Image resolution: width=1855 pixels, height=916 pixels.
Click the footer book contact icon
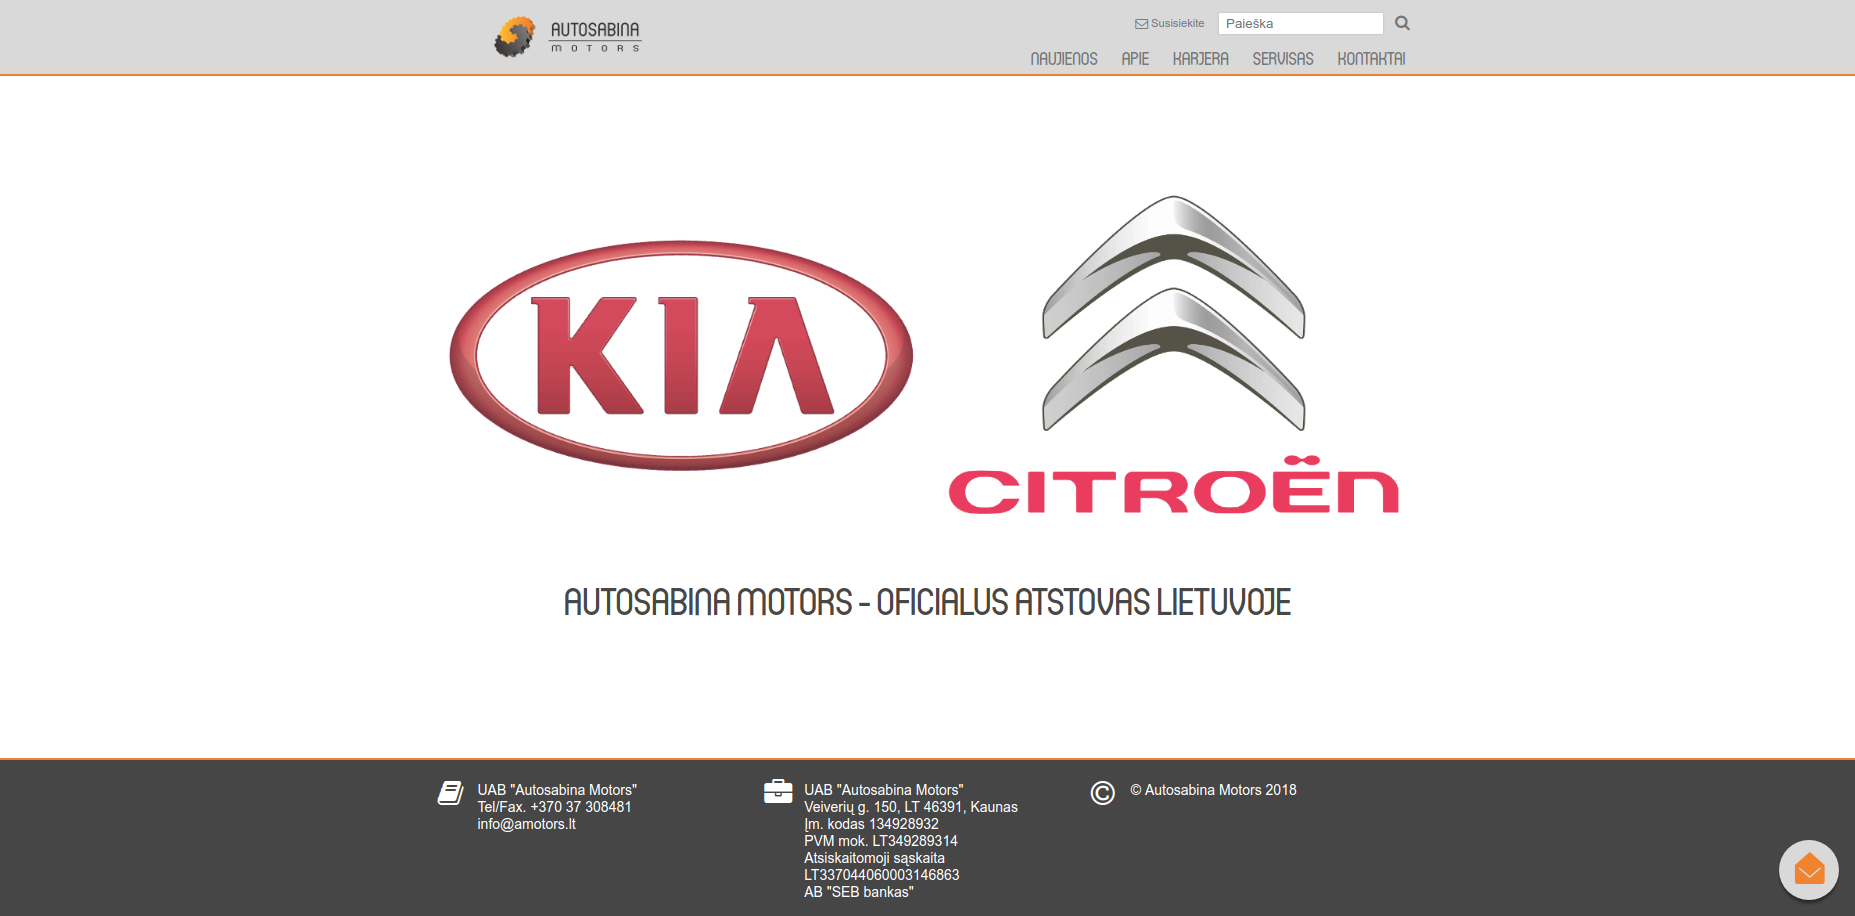point(450,793)
